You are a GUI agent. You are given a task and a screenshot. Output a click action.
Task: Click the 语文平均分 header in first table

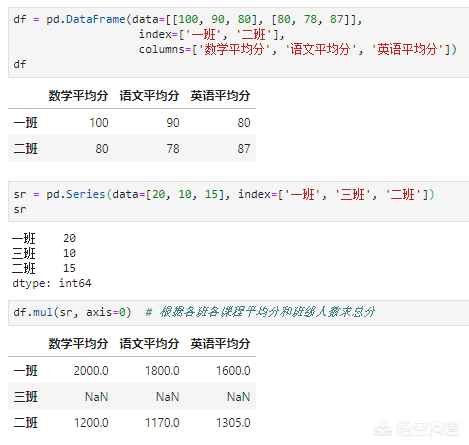coord(149,96)
